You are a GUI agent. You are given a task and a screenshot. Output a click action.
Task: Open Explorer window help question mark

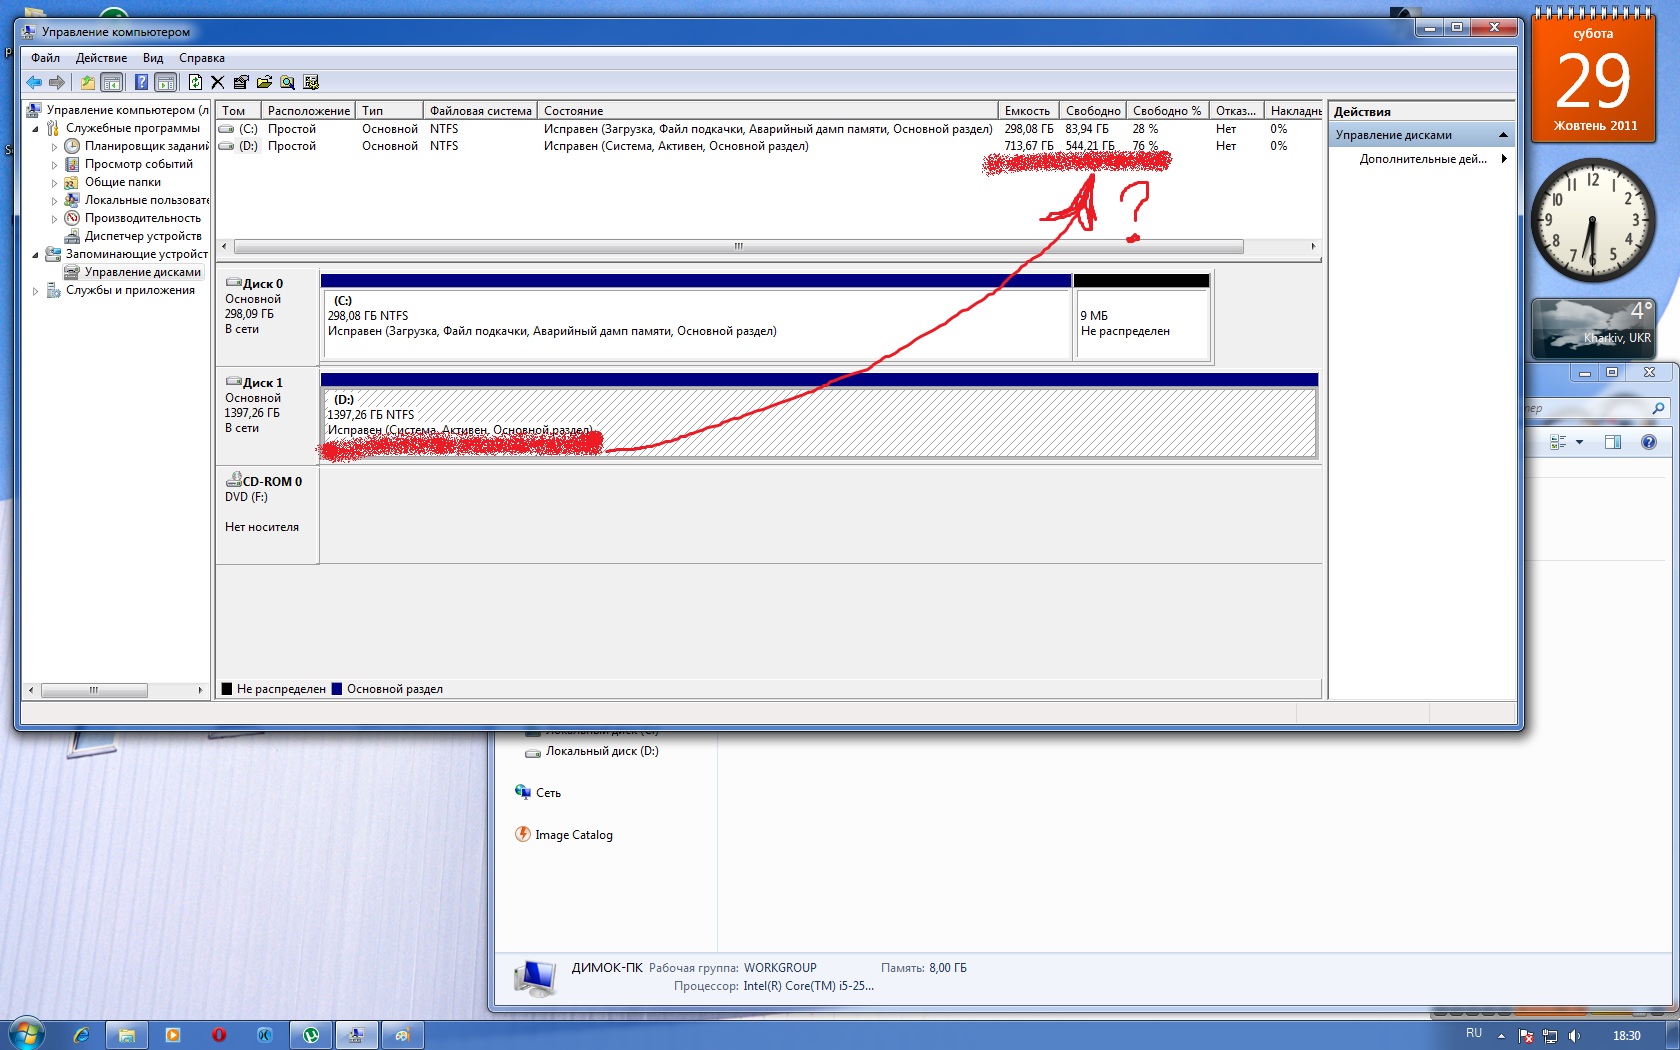point(1649,442)
